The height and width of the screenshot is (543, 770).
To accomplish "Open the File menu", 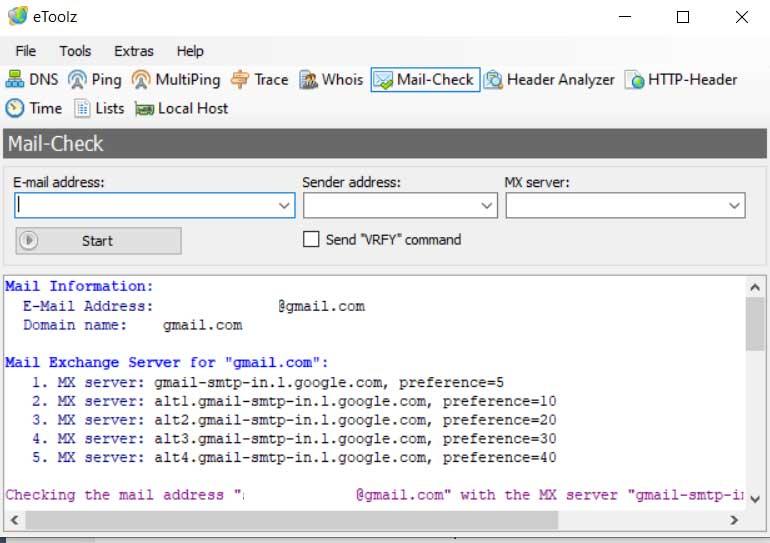I will pyautogui.click(x=26, y=51).
